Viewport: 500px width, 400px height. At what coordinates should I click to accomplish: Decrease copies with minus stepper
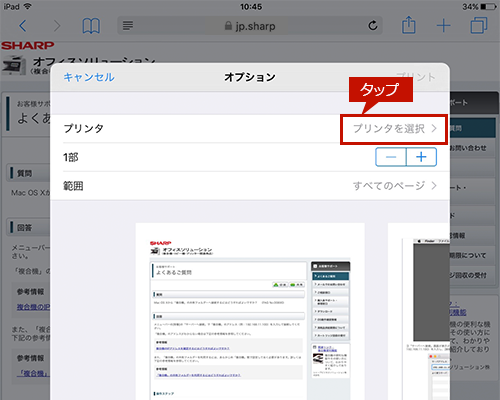(391, 157)
